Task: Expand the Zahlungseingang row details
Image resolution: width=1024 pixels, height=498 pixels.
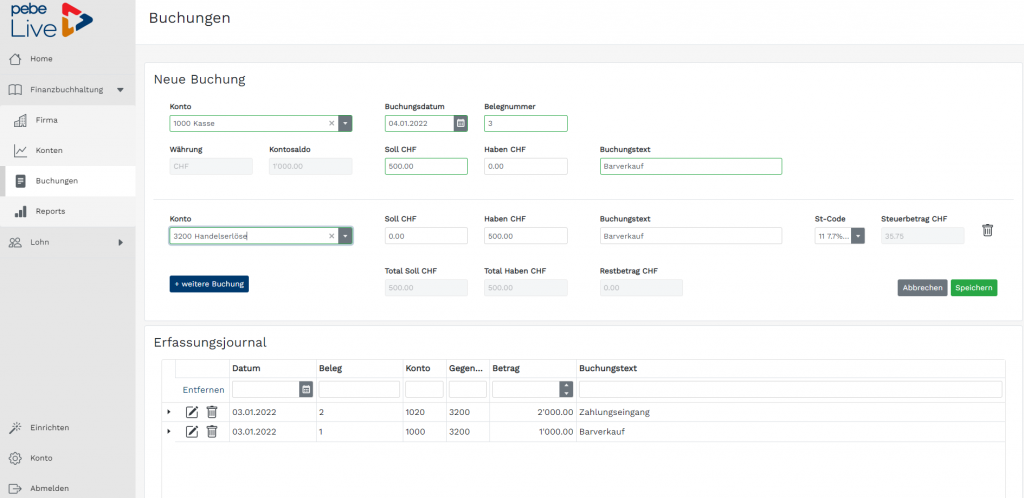Action: 168,412
